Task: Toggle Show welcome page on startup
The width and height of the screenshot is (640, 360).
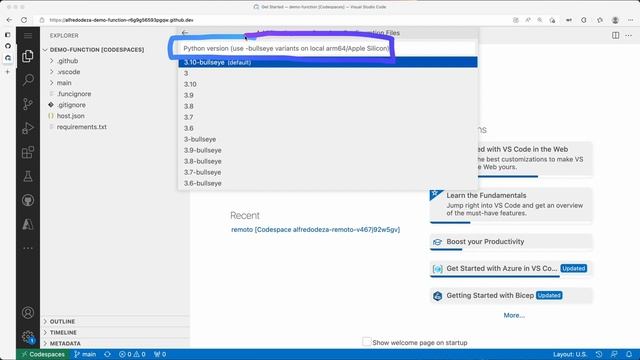Action: [x=367, y=342]
